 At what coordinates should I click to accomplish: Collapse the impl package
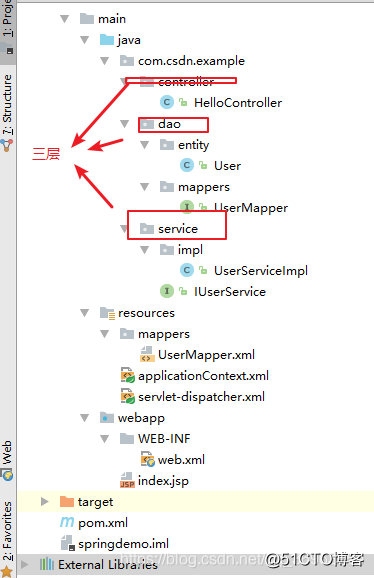pos(144,250)
